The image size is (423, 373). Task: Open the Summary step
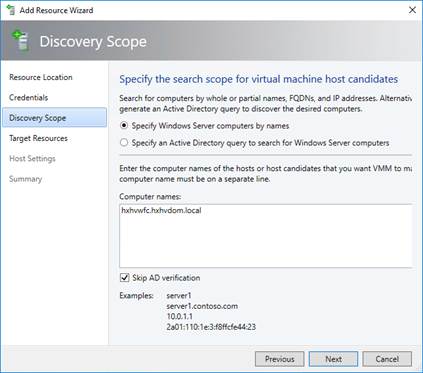point(26,179)
